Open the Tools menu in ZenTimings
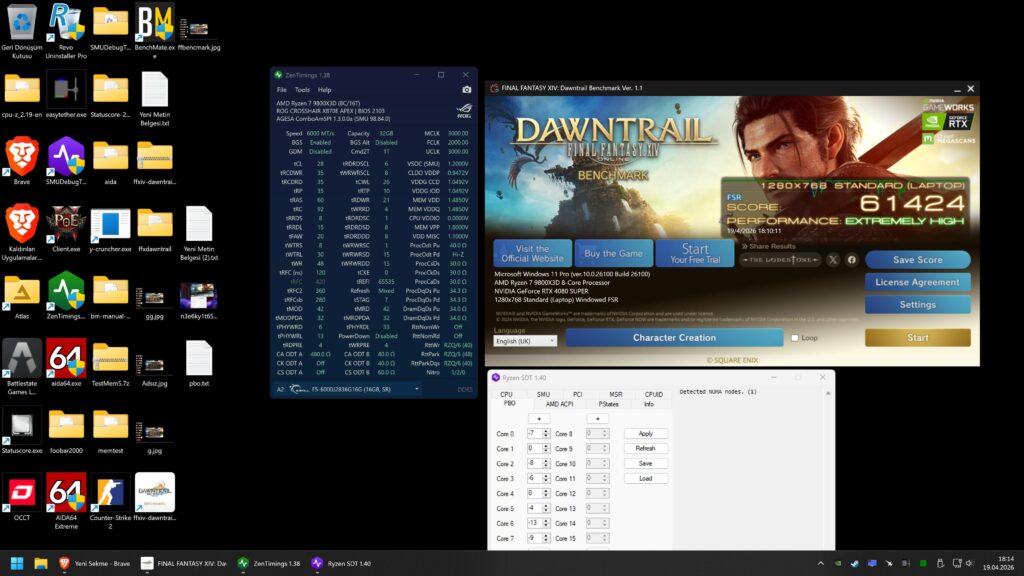Viewport: 1024px width, 576px height. (x=301, y=89)
